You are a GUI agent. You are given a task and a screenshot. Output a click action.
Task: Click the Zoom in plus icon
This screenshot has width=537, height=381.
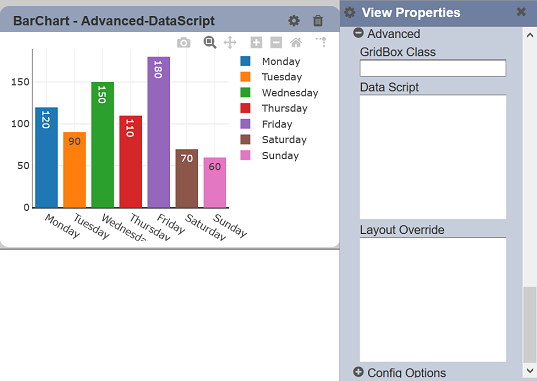[x=256, y=42]
